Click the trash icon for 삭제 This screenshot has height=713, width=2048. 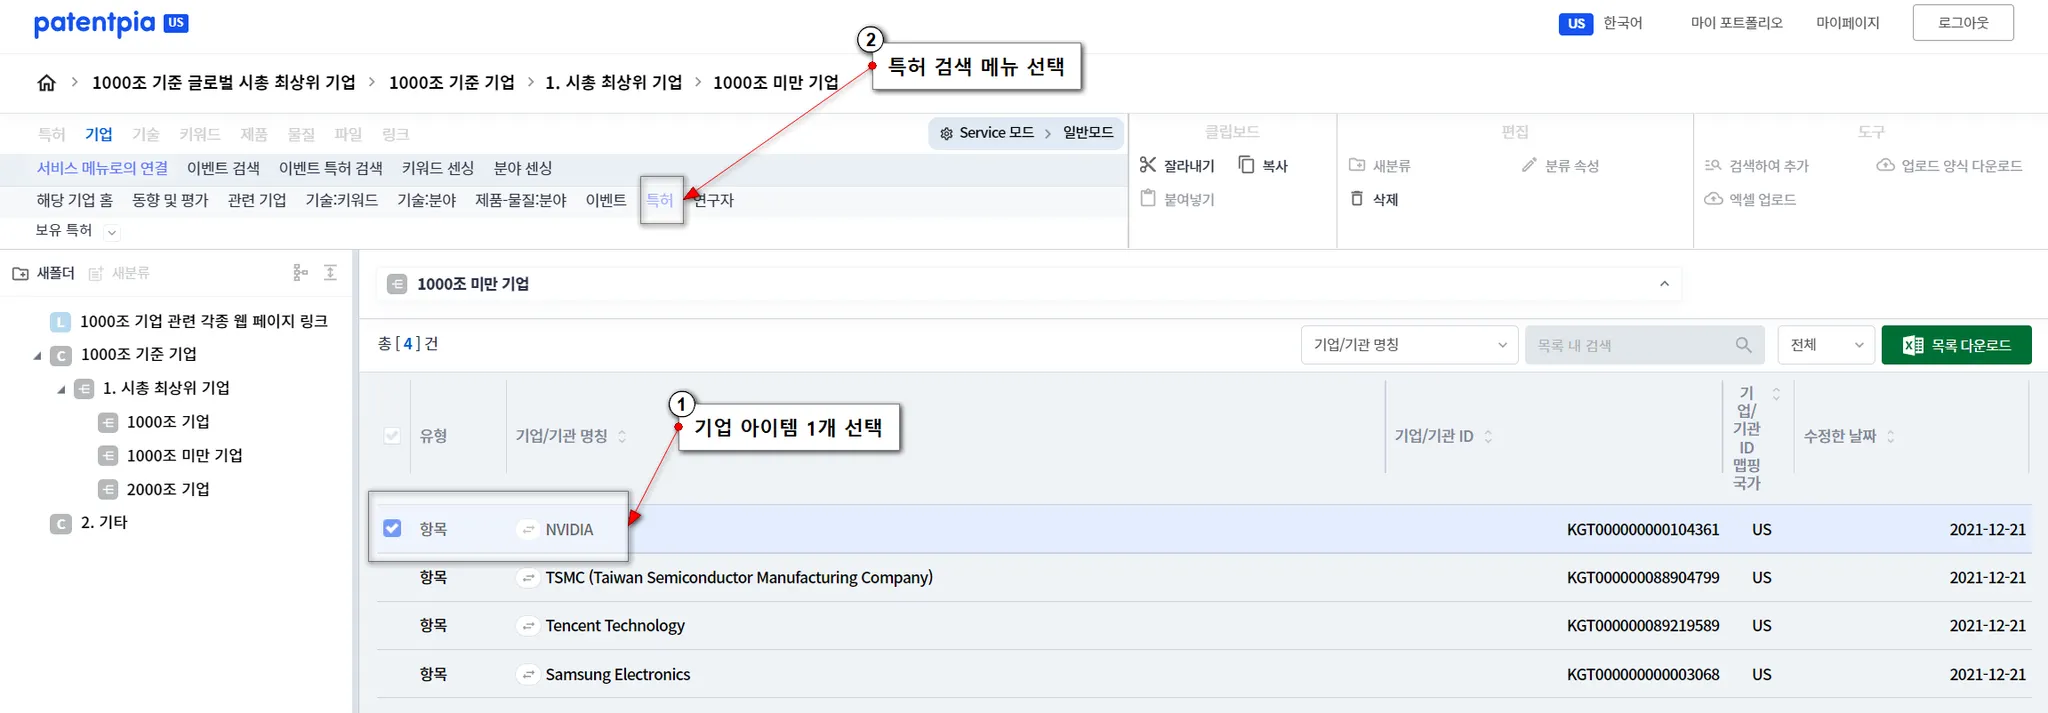coord(1357,198)
